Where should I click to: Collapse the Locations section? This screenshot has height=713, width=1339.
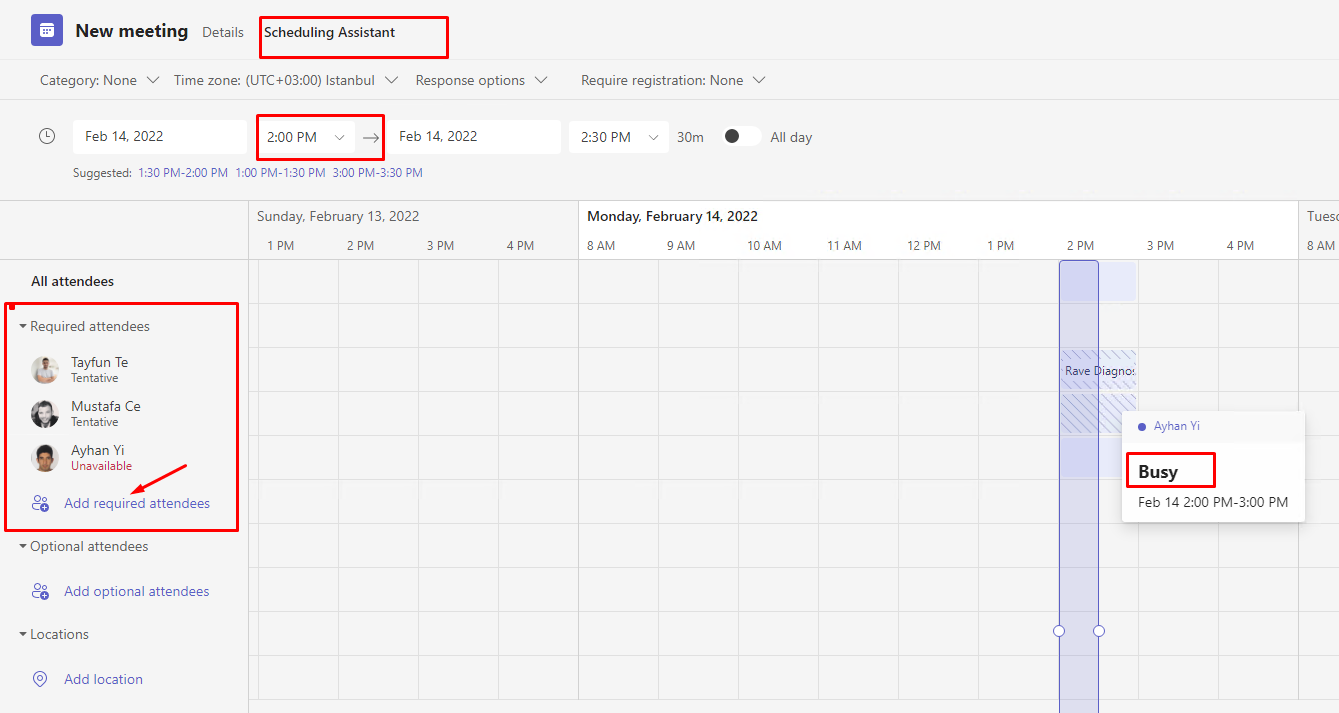(23, 634)
